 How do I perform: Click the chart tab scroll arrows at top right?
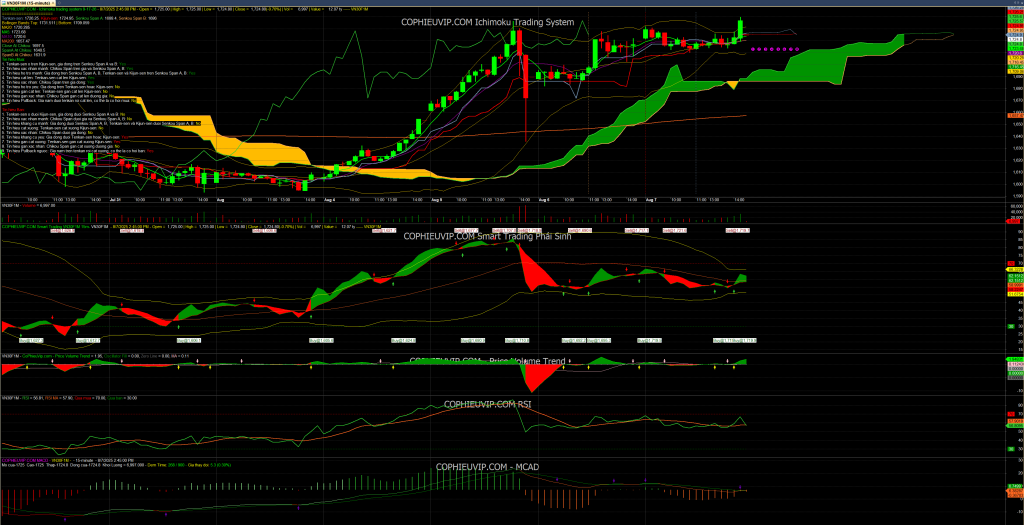[x=1017, y=3]
